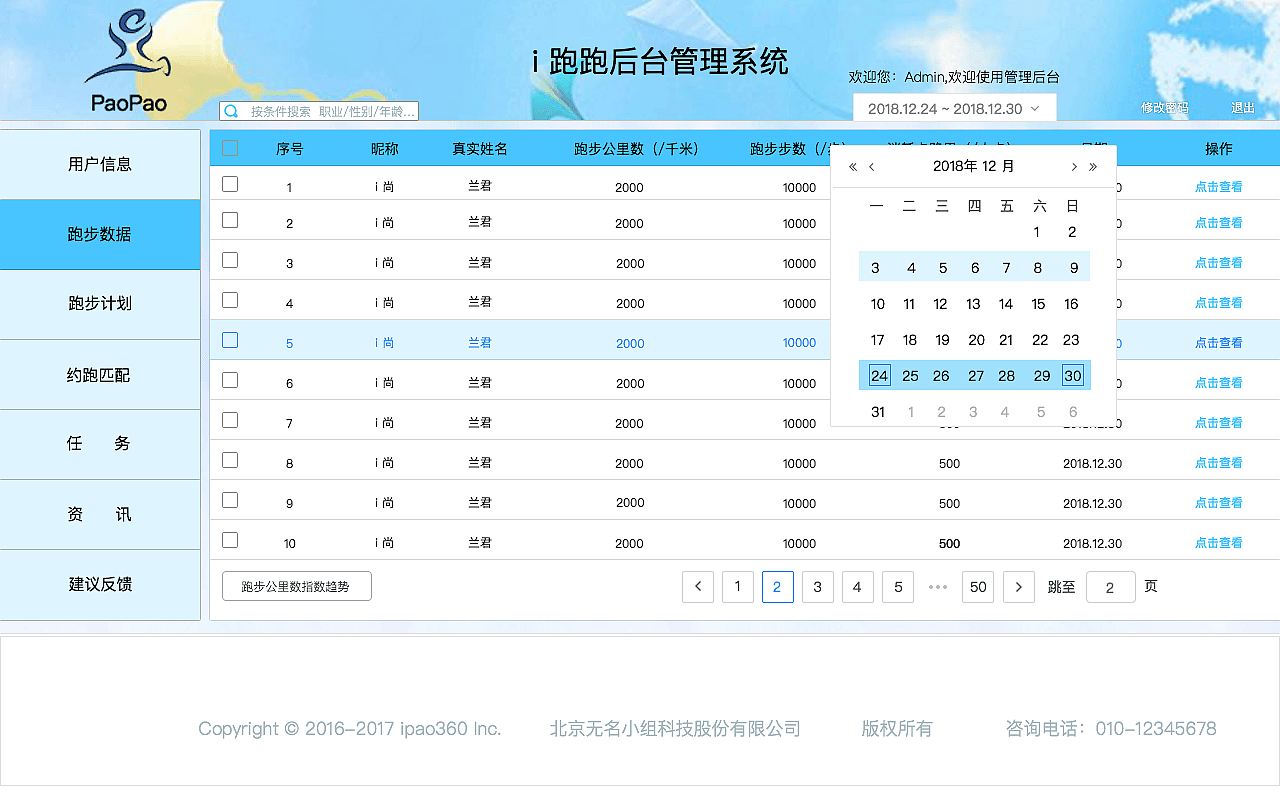
Task: Uncheck the highlighted row 5 checkbox
Action: pos(230,340)
